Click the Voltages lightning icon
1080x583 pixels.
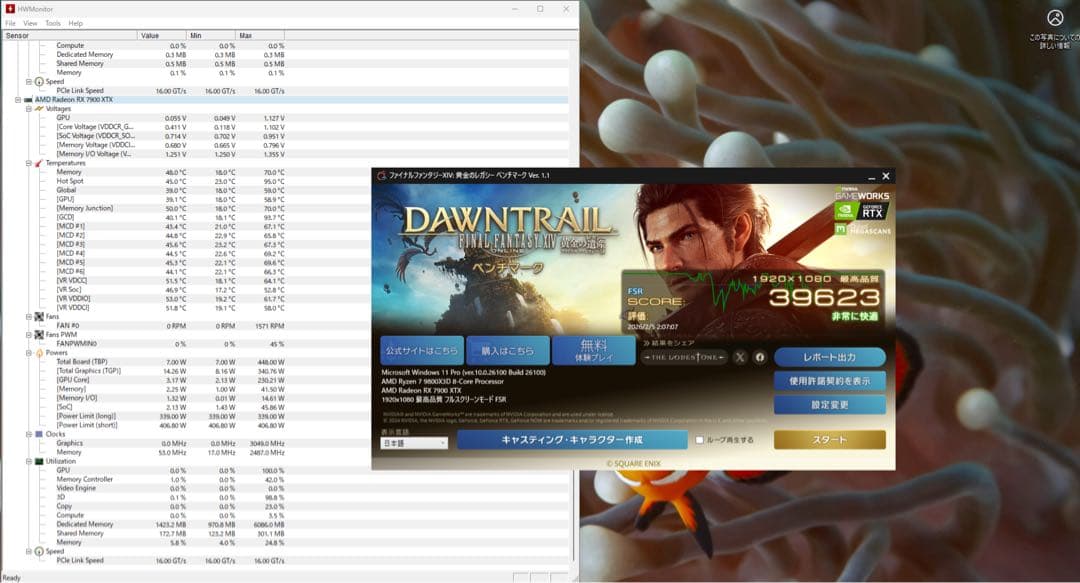coord(39,109)
